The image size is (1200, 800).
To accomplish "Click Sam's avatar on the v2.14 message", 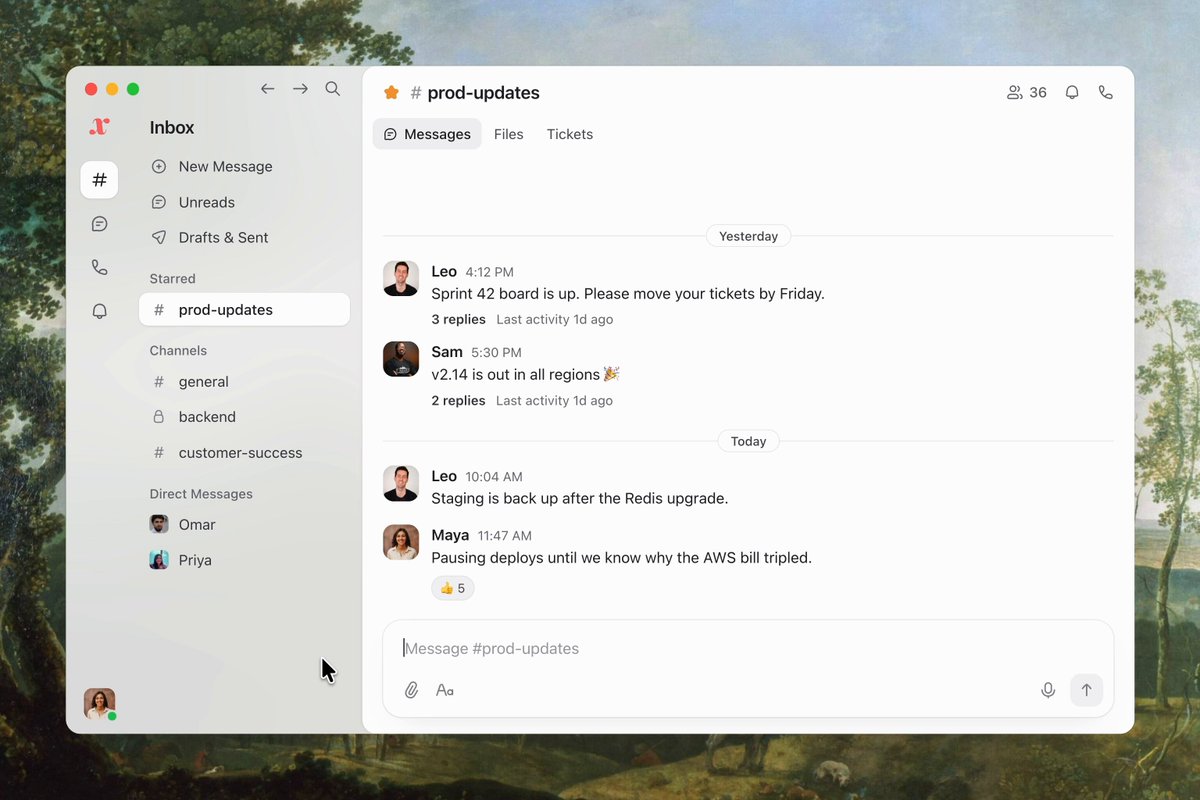I will click(x=401, y=359).
